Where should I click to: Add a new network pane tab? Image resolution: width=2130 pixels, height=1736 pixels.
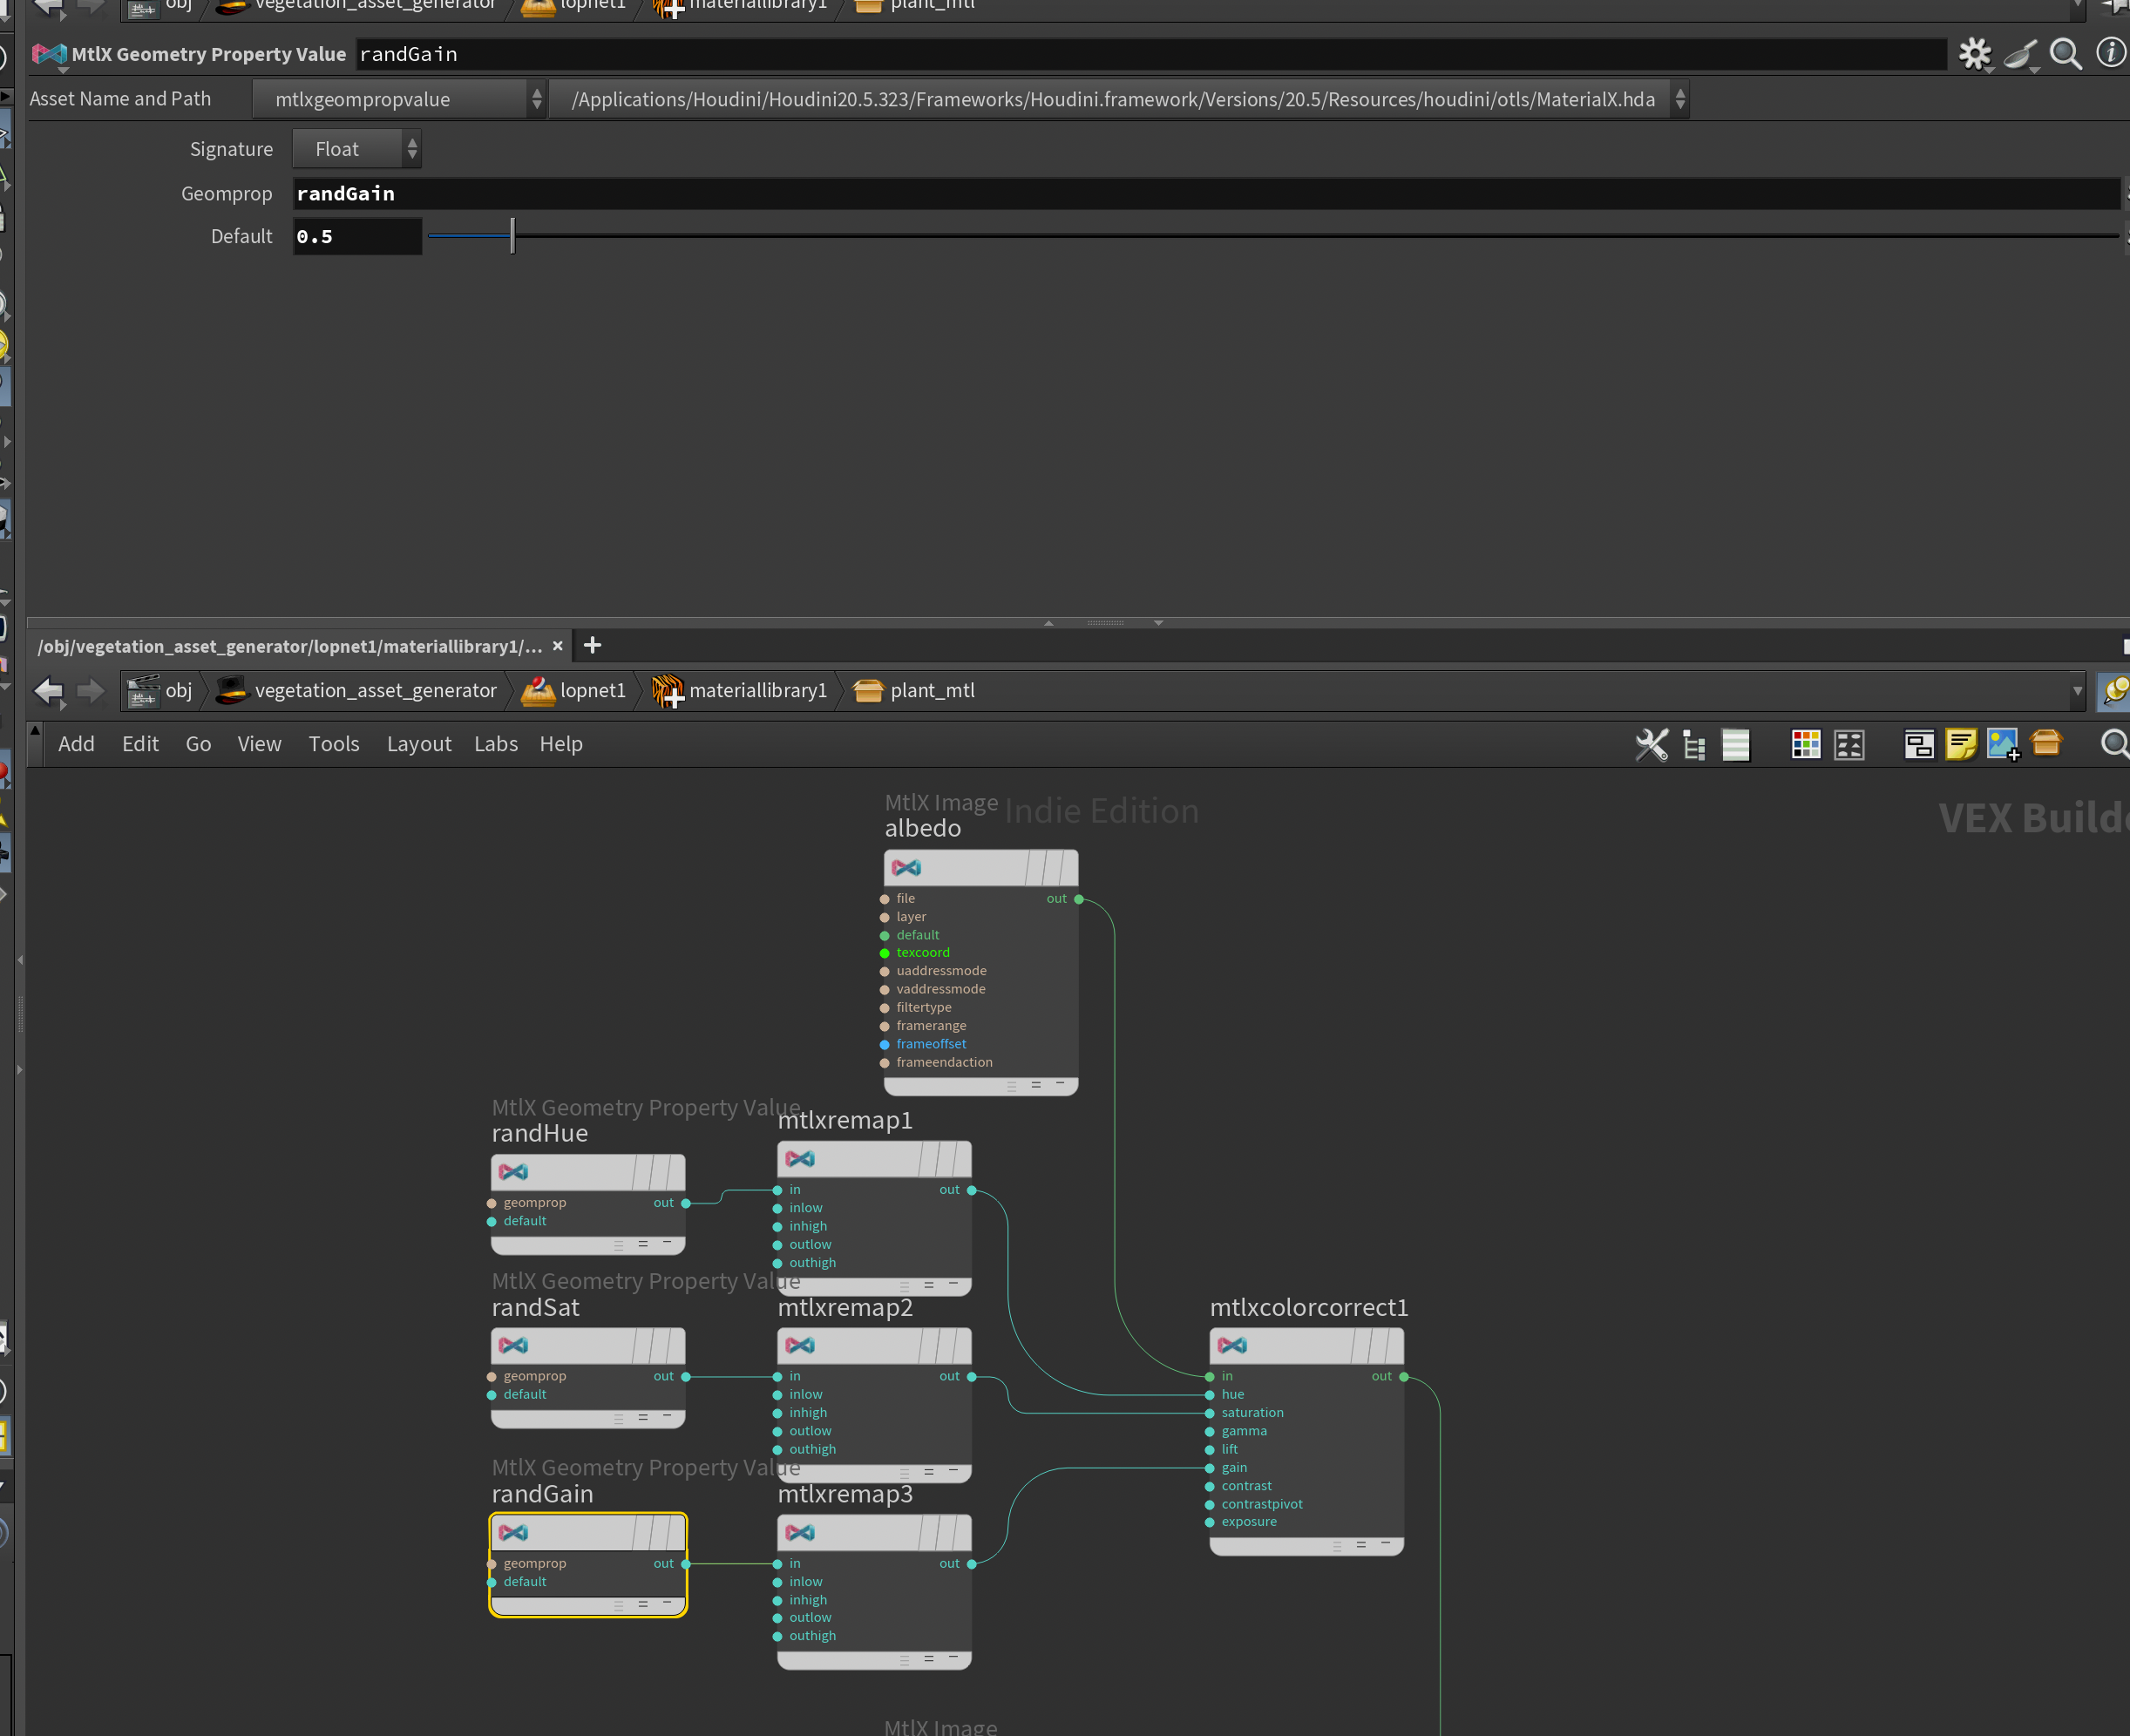(x=592, y=645)
